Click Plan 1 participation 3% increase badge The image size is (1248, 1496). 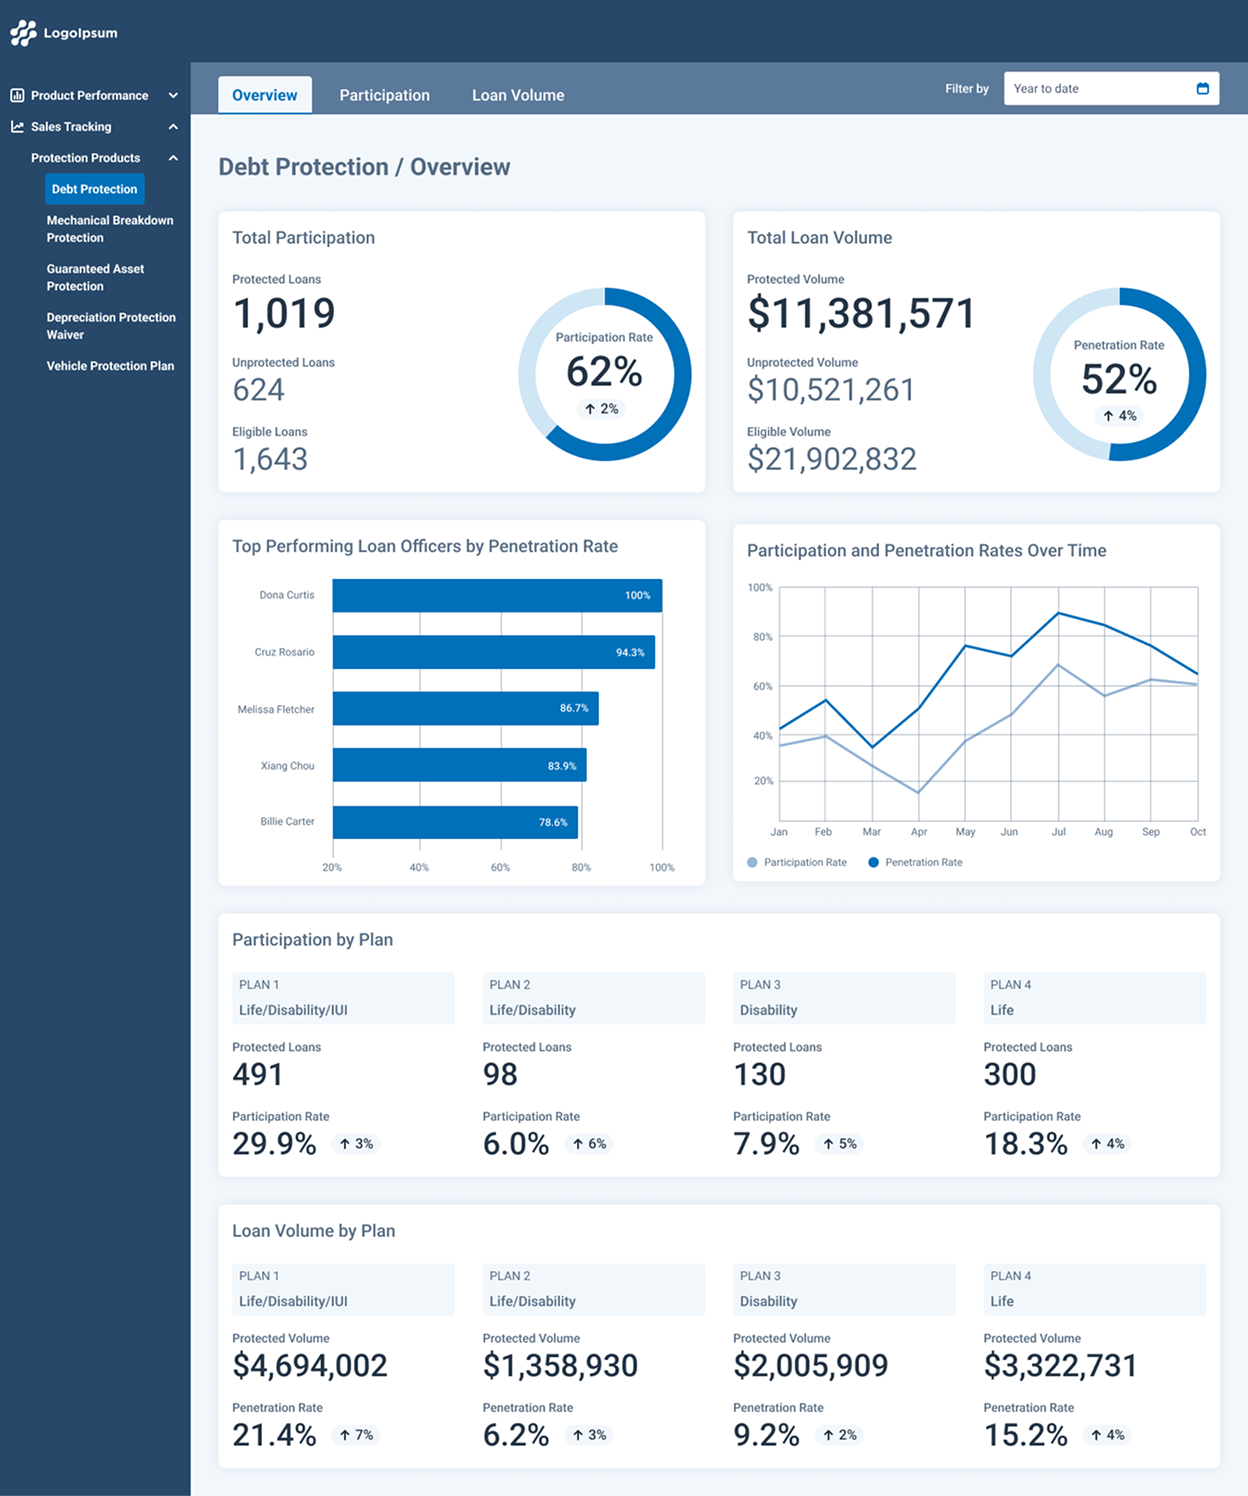[356, 1144]
